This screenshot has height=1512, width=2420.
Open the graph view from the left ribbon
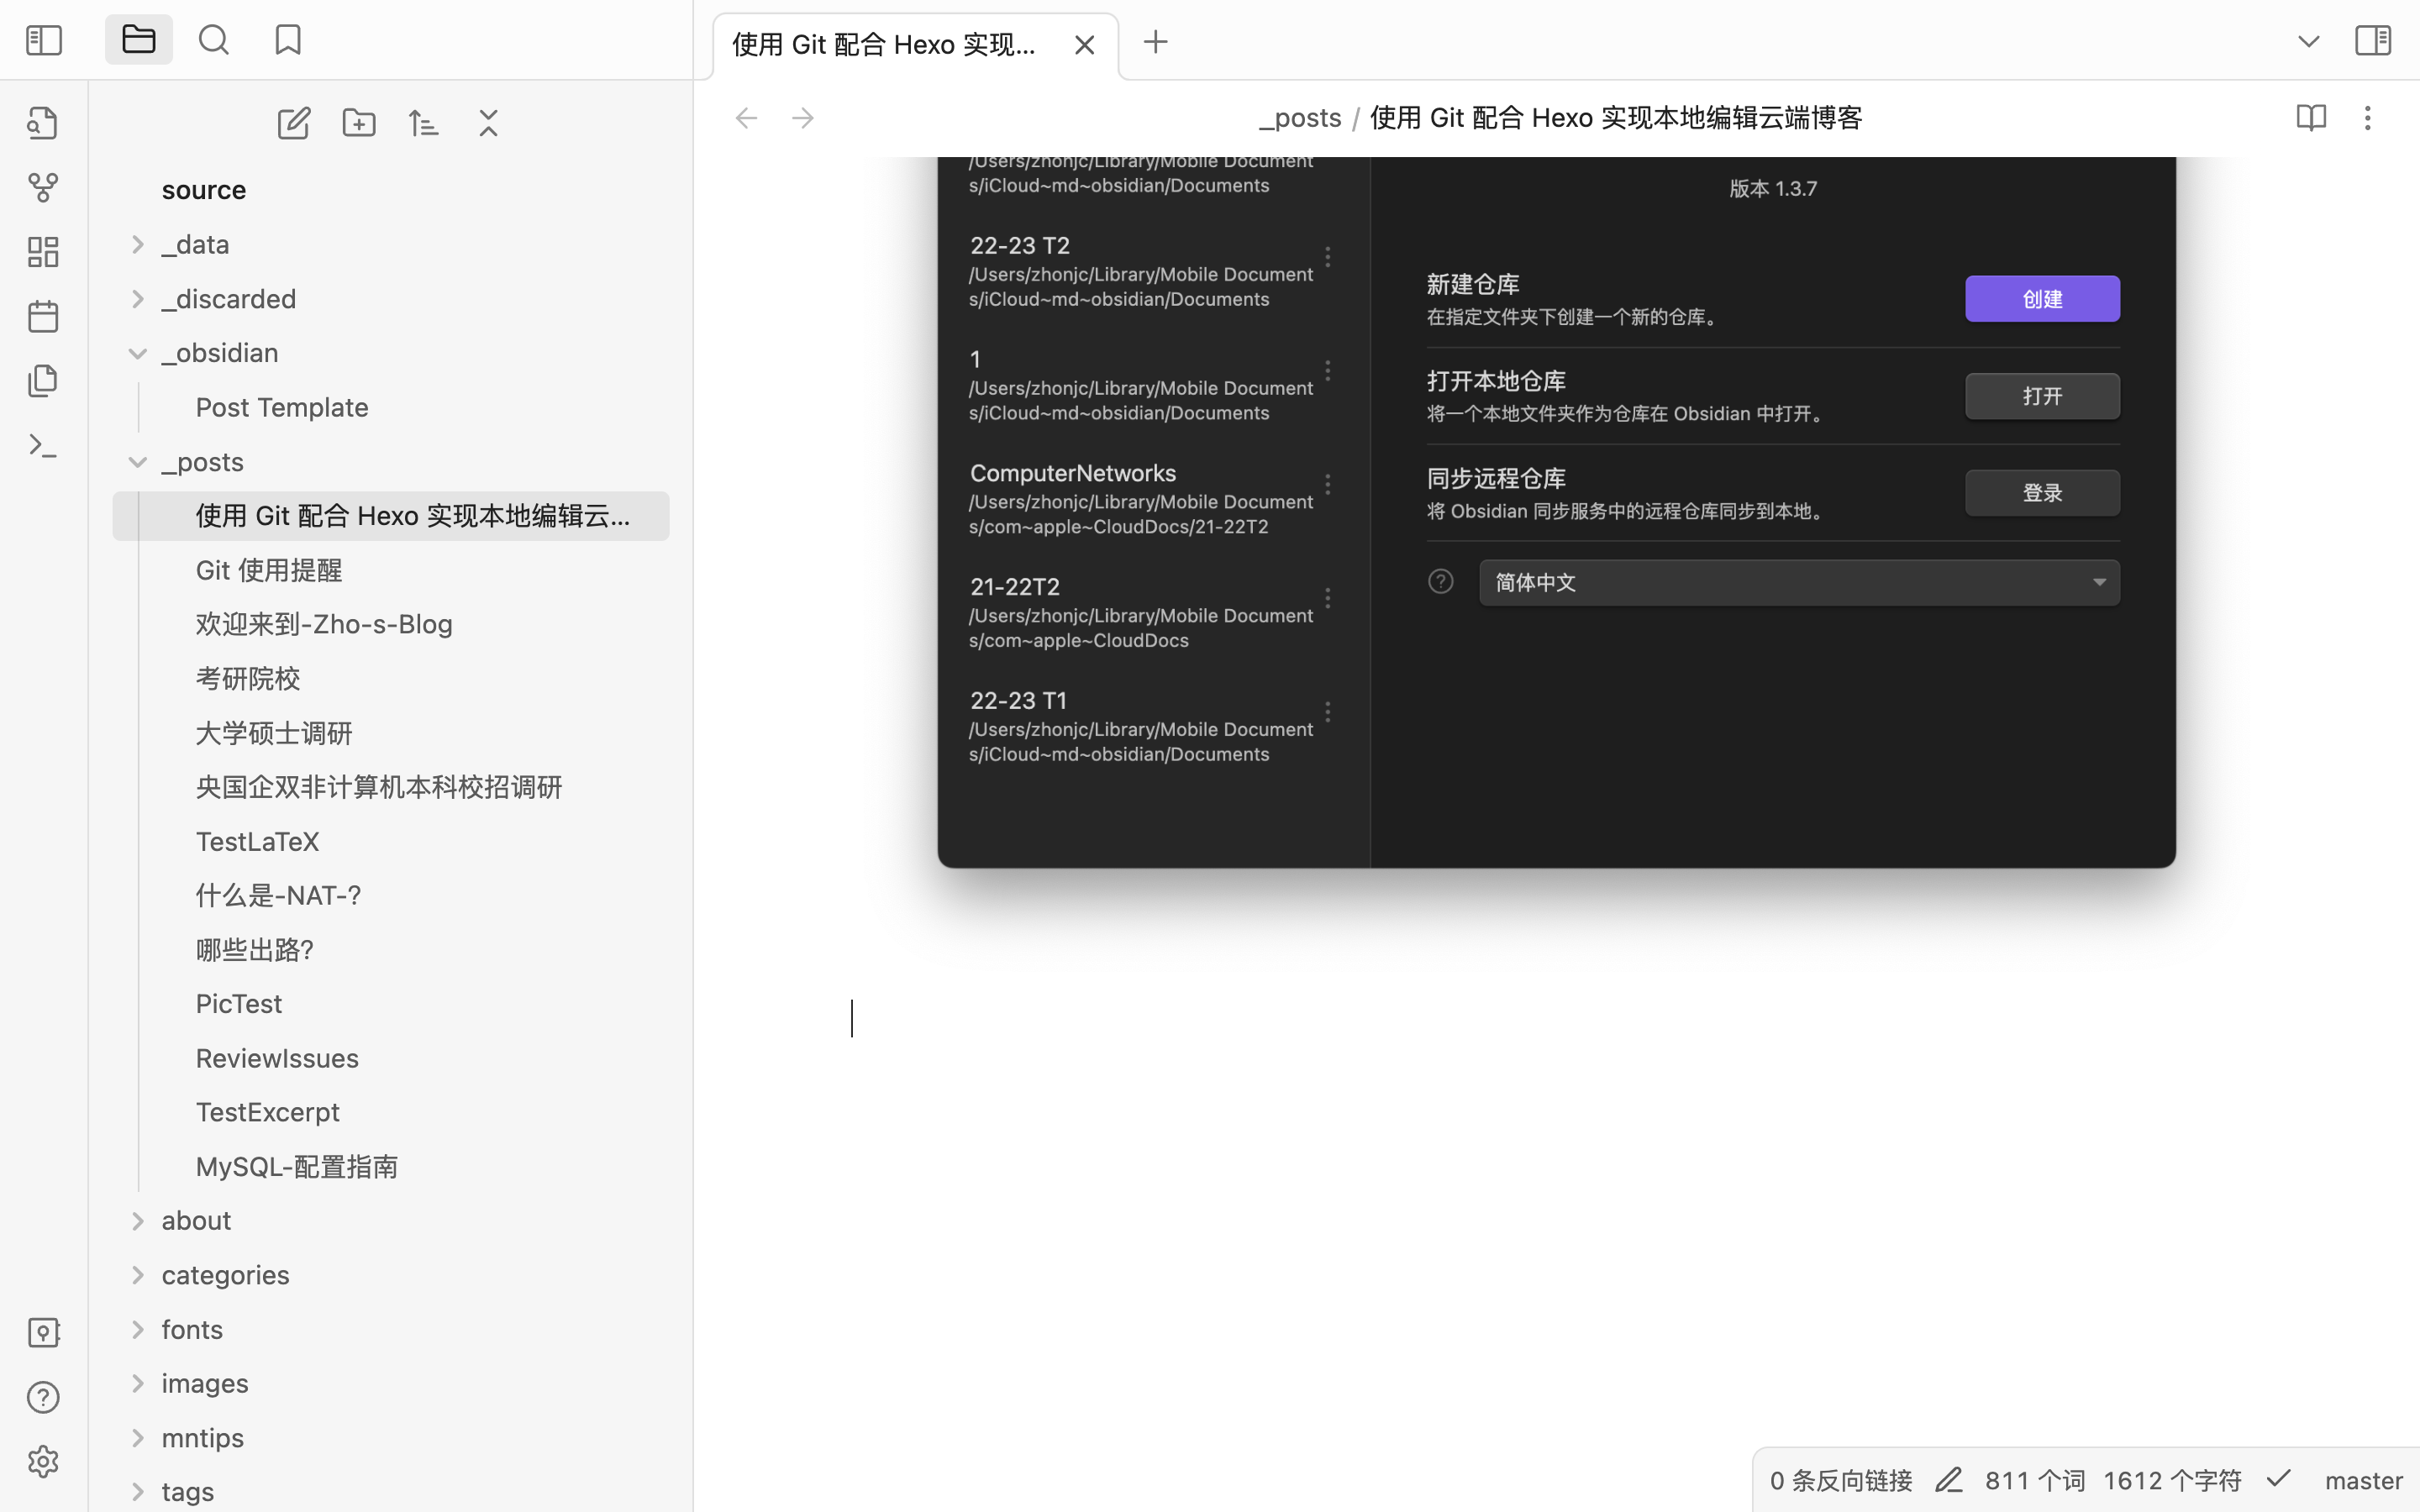(x=43, y=187)
